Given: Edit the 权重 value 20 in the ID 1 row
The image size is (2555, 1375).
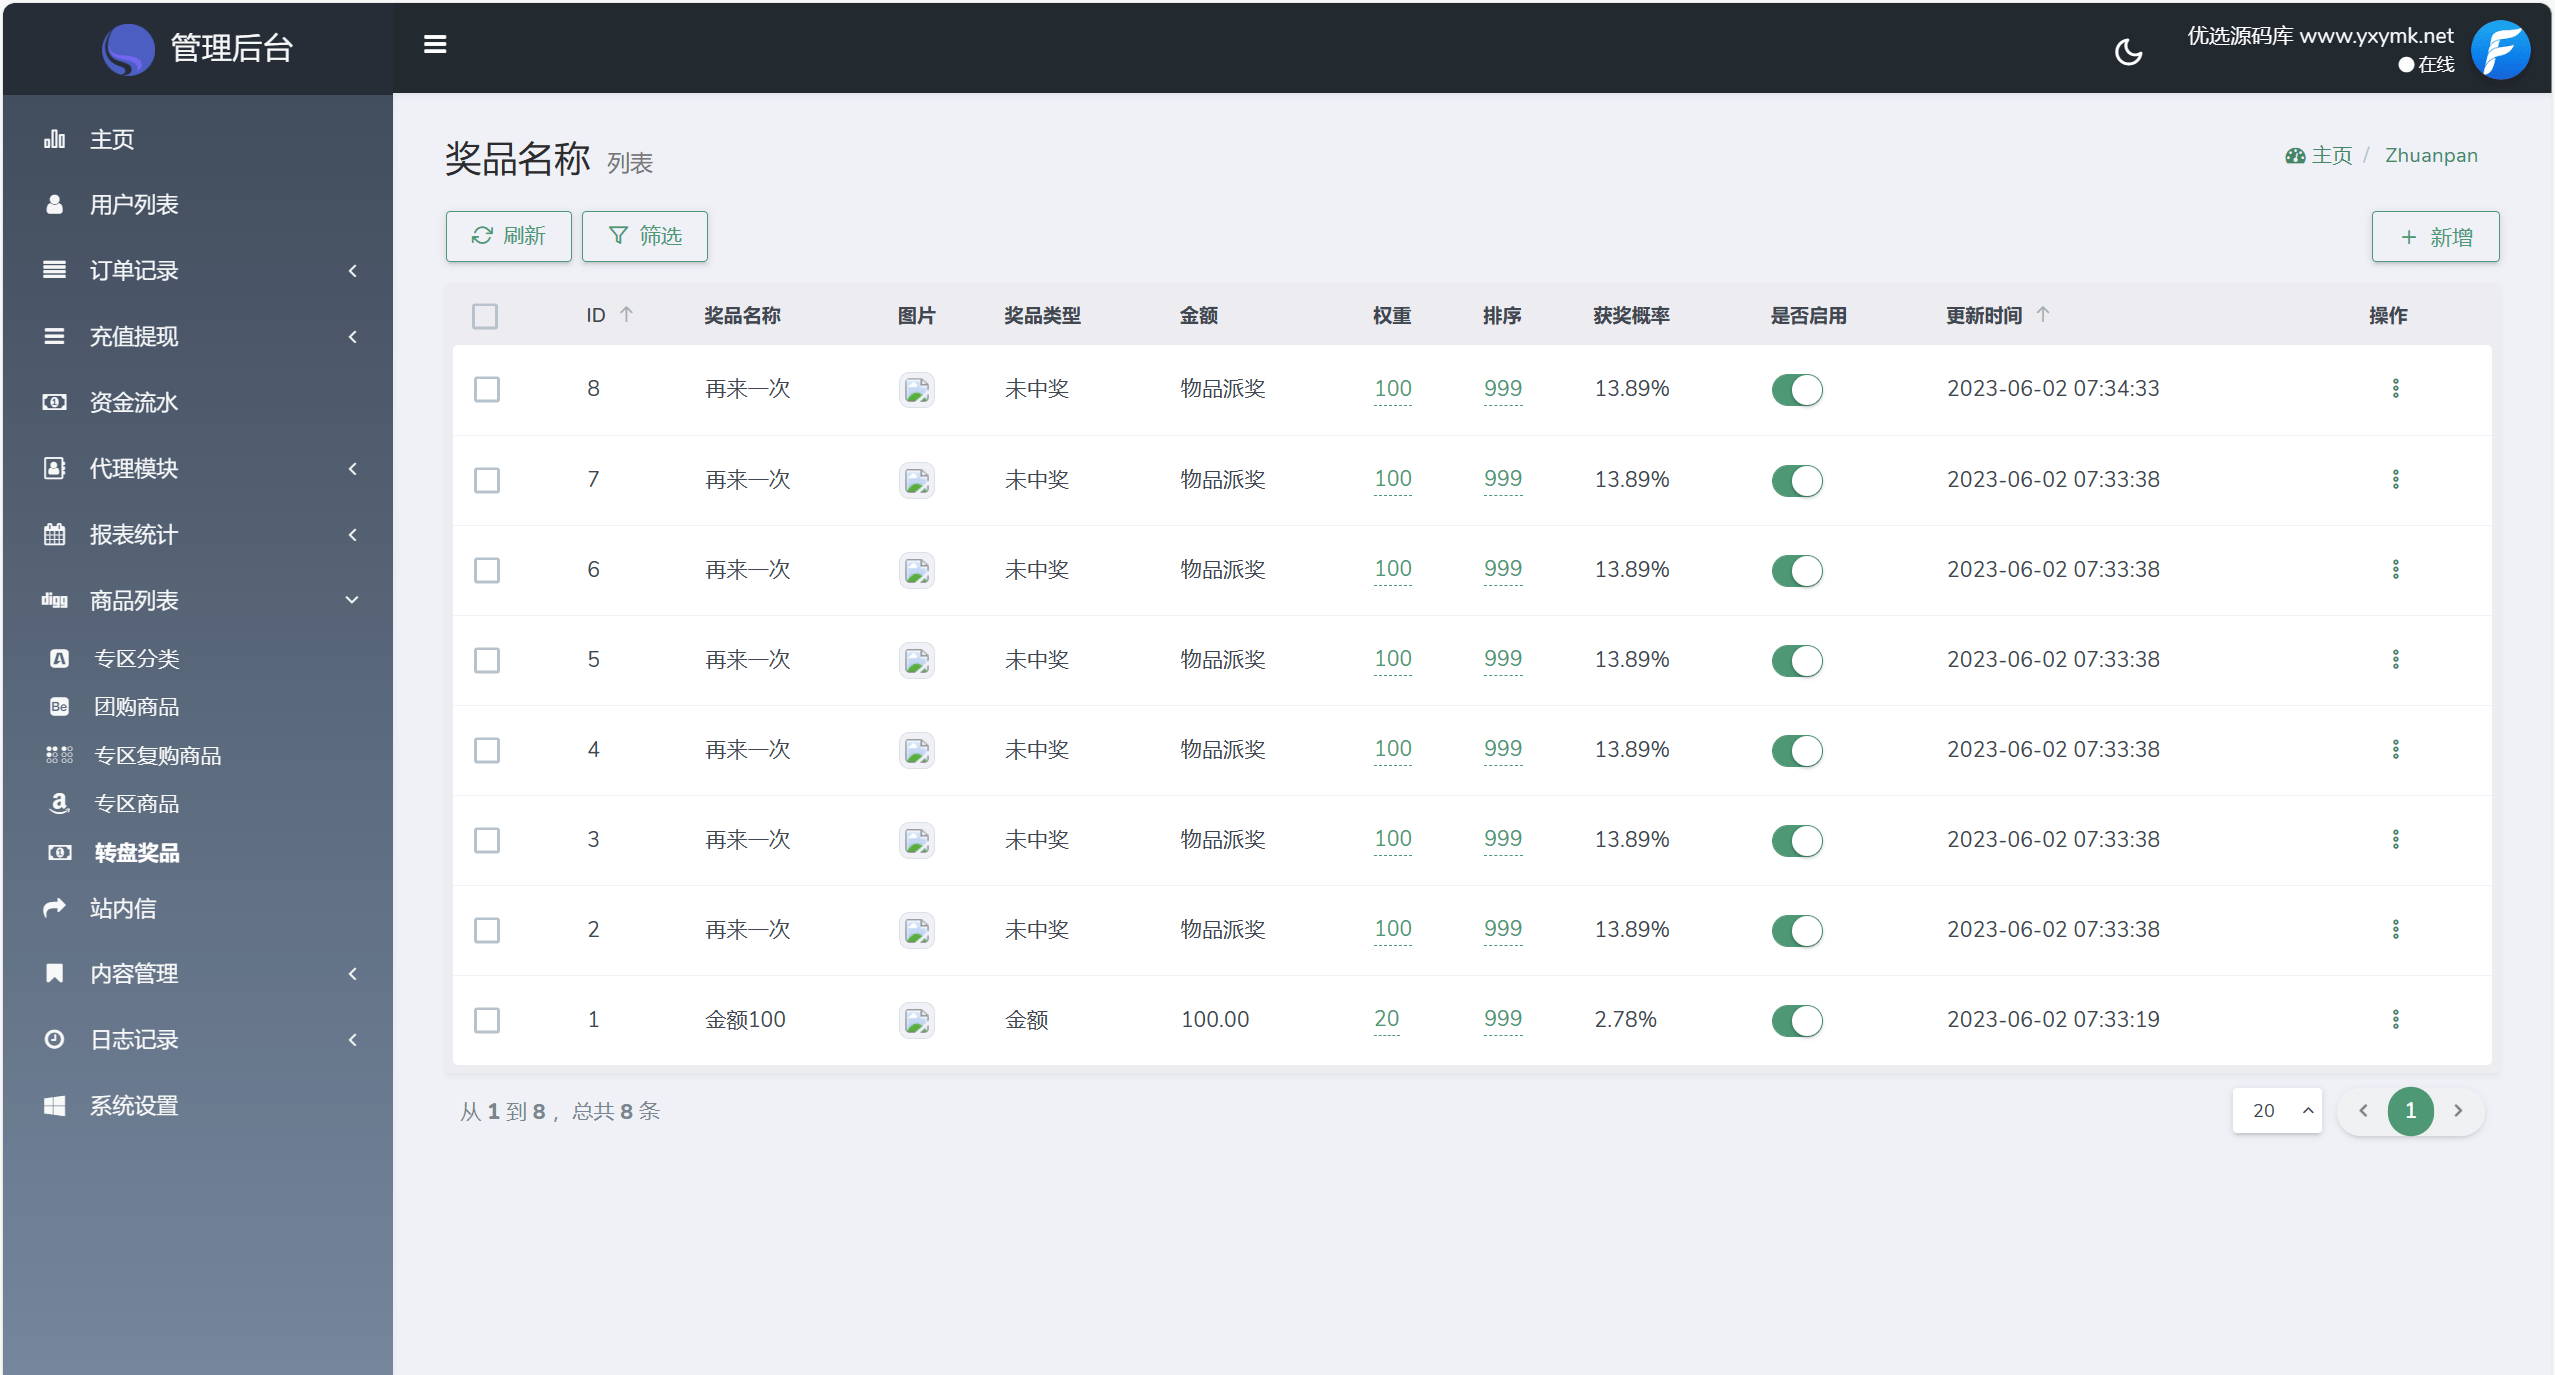Looking at the screenshot, I should coord(1386,1019).
